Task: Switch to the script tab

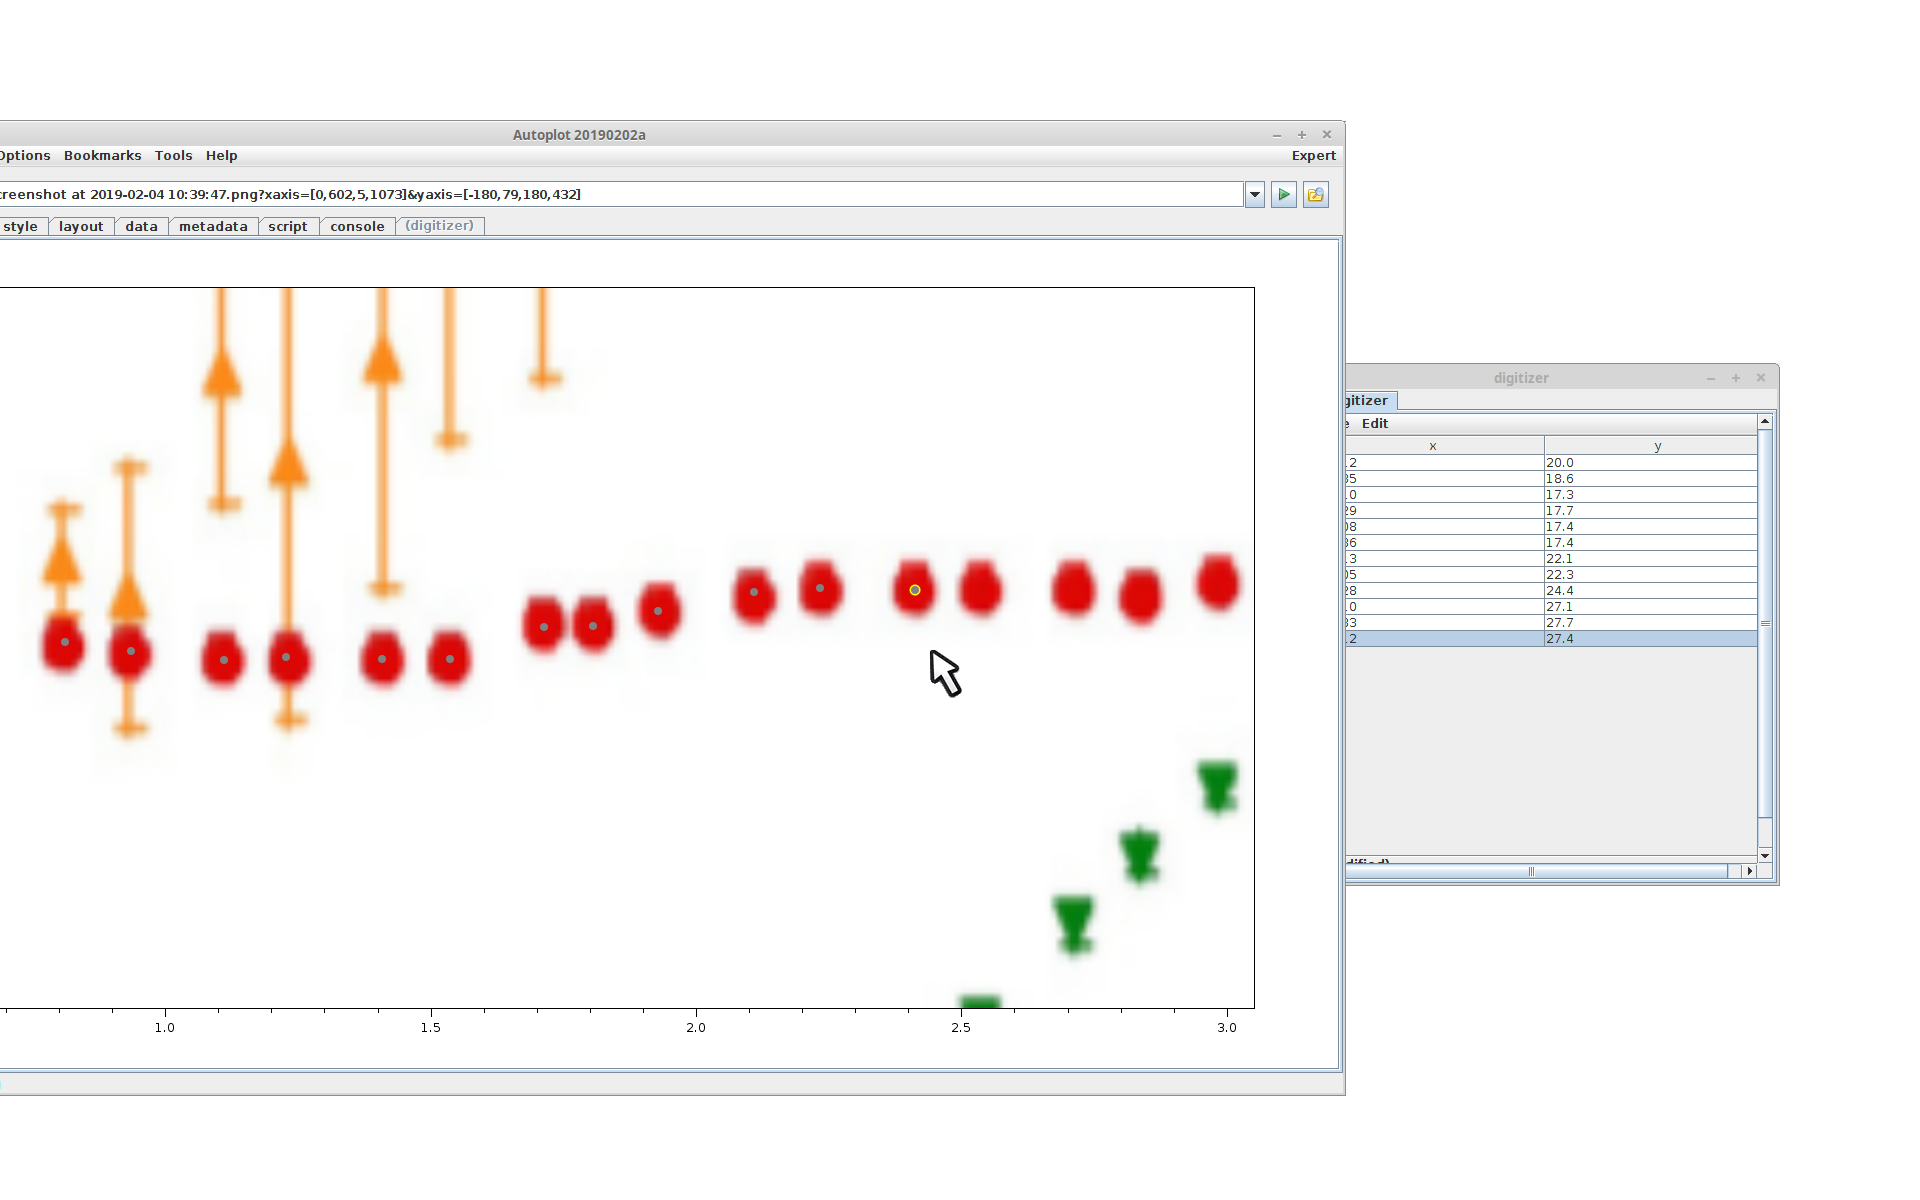Action: coord(288,227)
